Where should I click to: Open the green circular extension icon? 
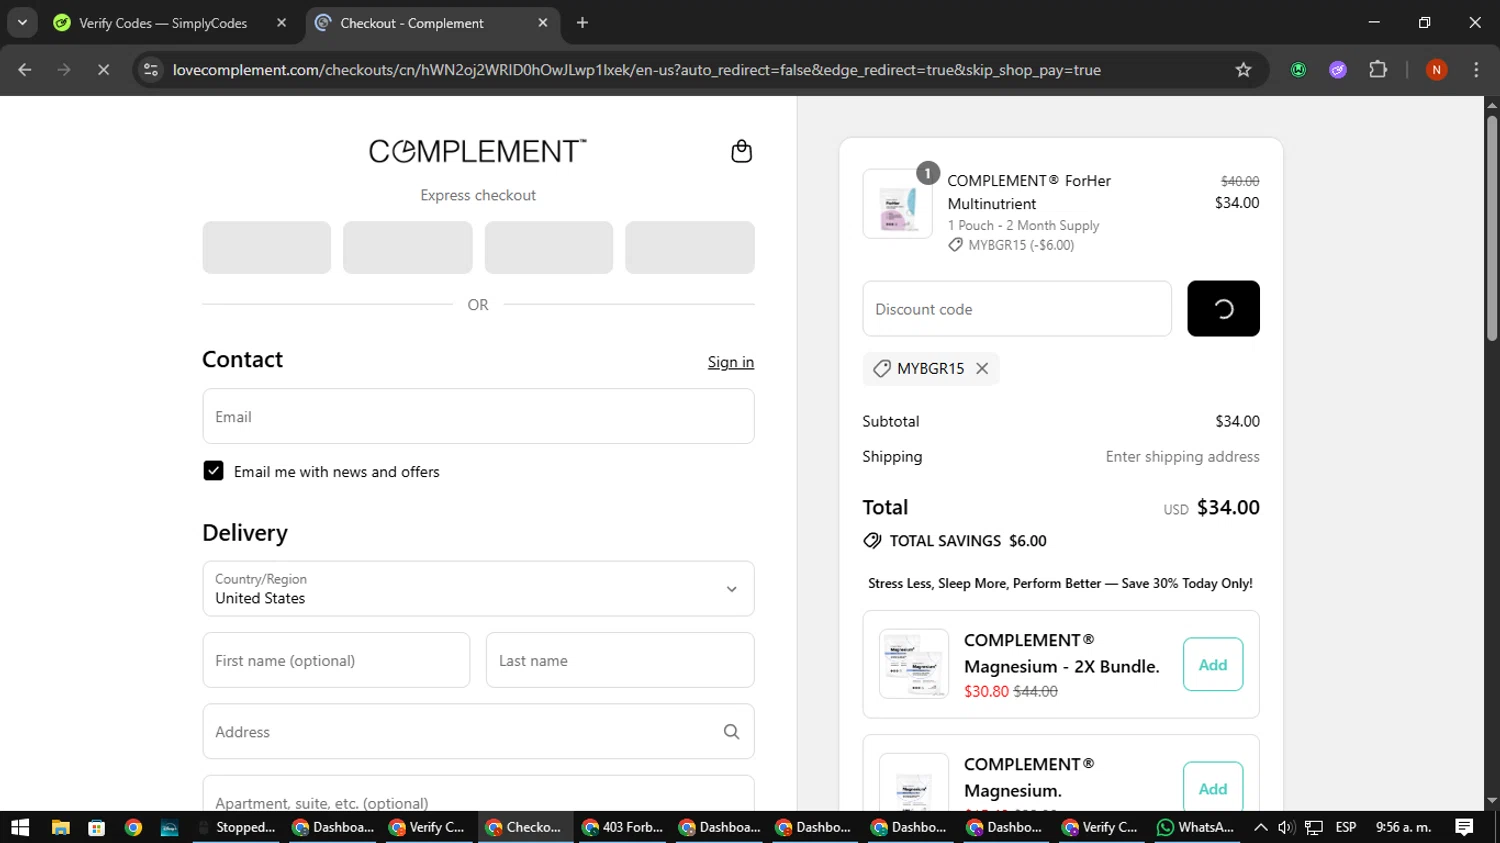(x=1298, y=70)
